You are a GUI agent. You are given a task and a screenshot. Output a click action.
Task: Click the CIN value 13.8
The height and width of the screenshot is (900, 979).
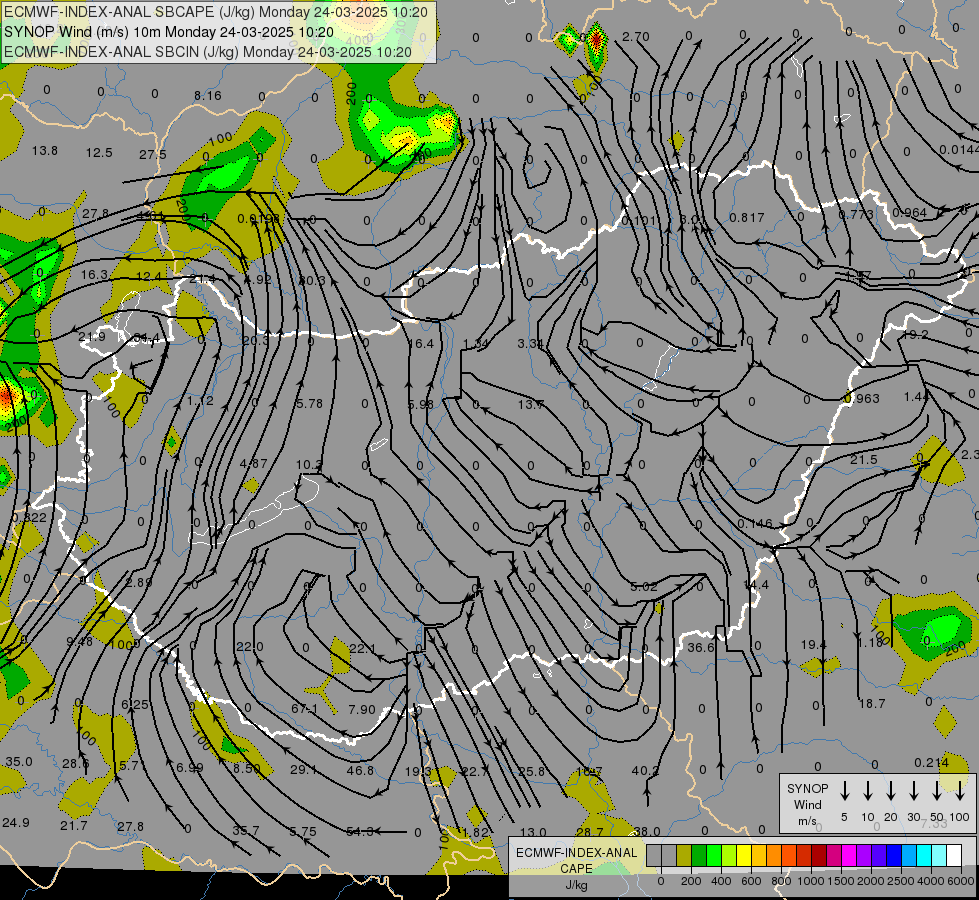pyautogui.click(x=45, y=151)
